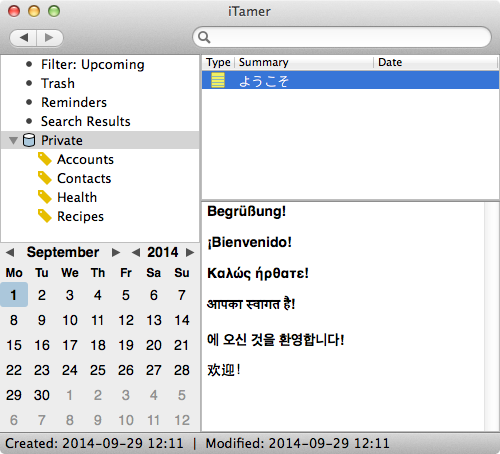The height and width of the screenshot is (454, 500).
Task: Select September 17 in the calendar
Action: 70,345
